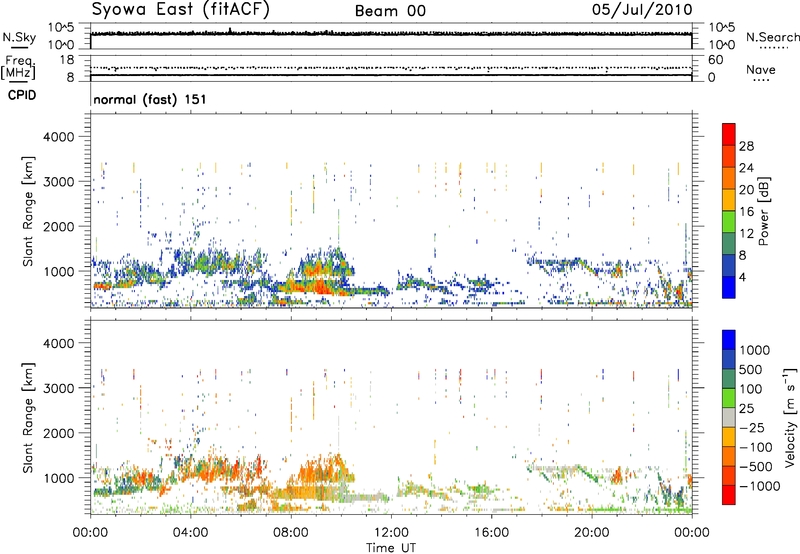Screen dimensions: 800x554
Task: Click the "Power [dB]" colorbar label
Action: [x=763, y=211]
